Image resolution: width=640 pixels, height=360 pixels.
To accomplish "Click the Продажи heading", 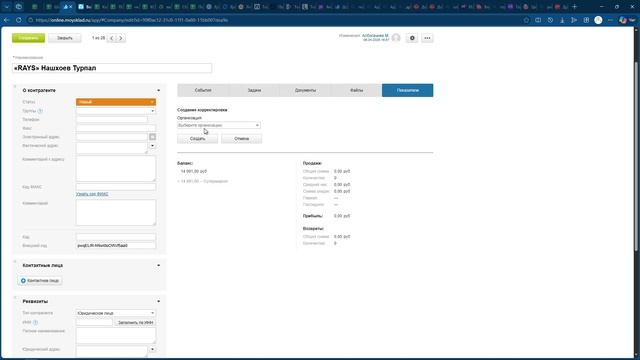I will [x=312, y=163].
